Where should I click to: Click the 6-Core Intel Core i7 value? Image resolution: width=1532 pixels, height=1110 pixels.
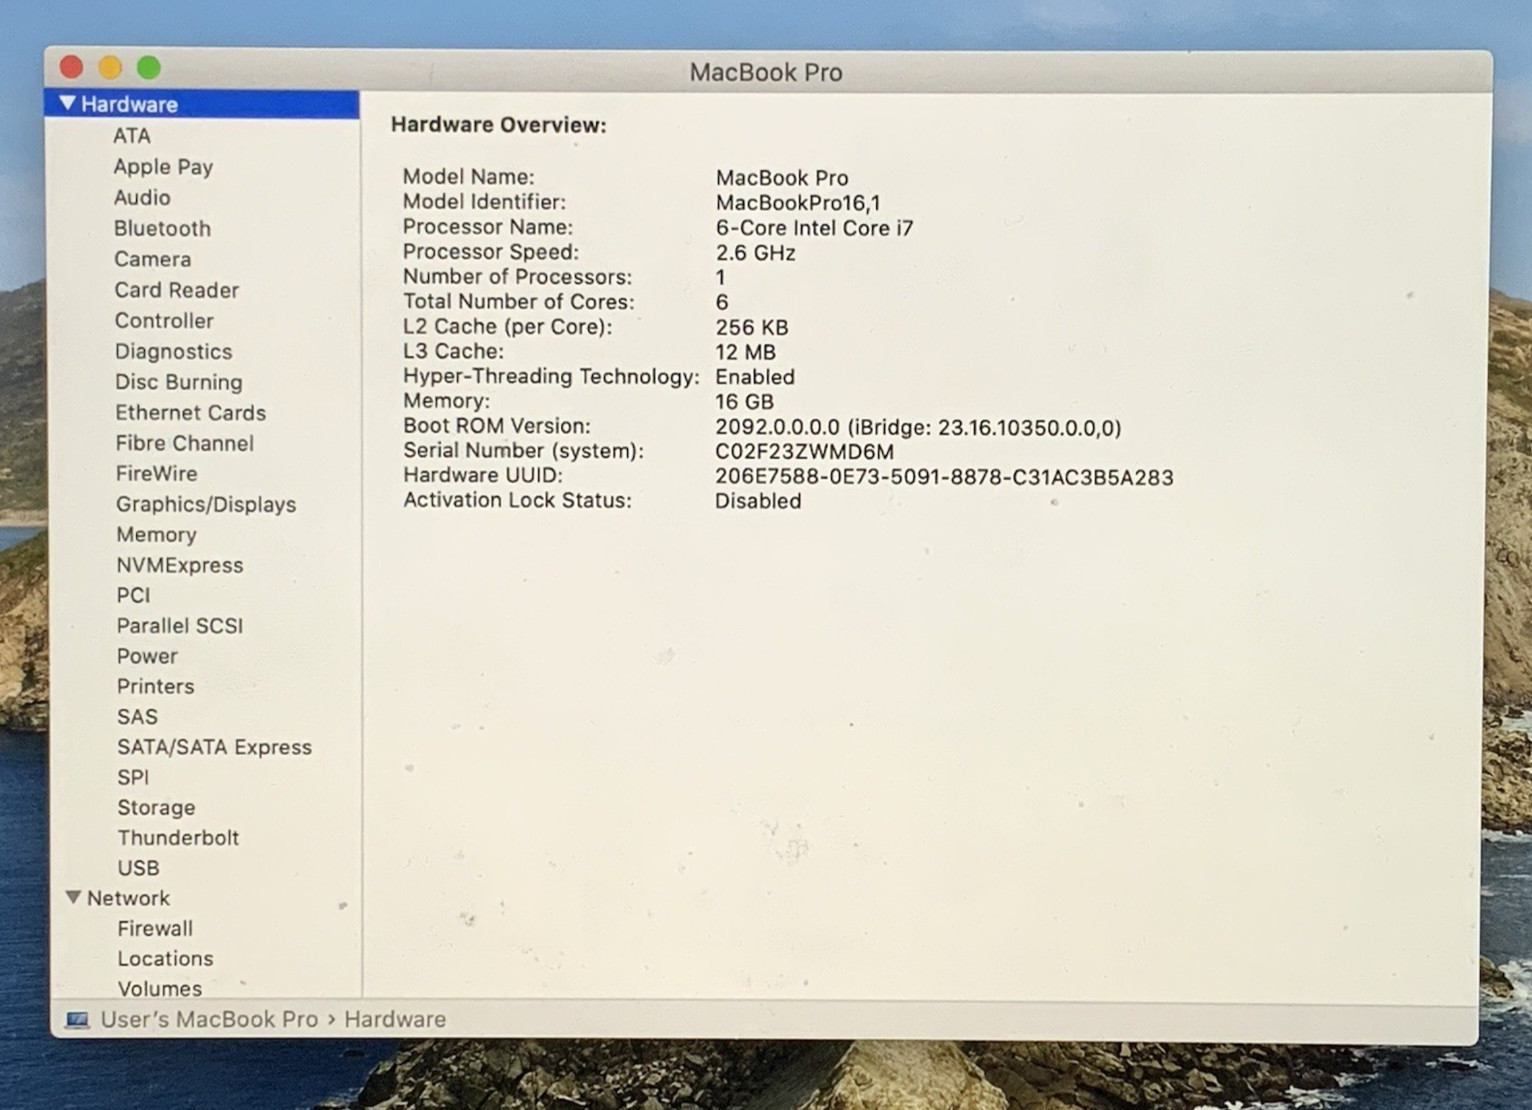pyautogui.click(x=814, y=228)
